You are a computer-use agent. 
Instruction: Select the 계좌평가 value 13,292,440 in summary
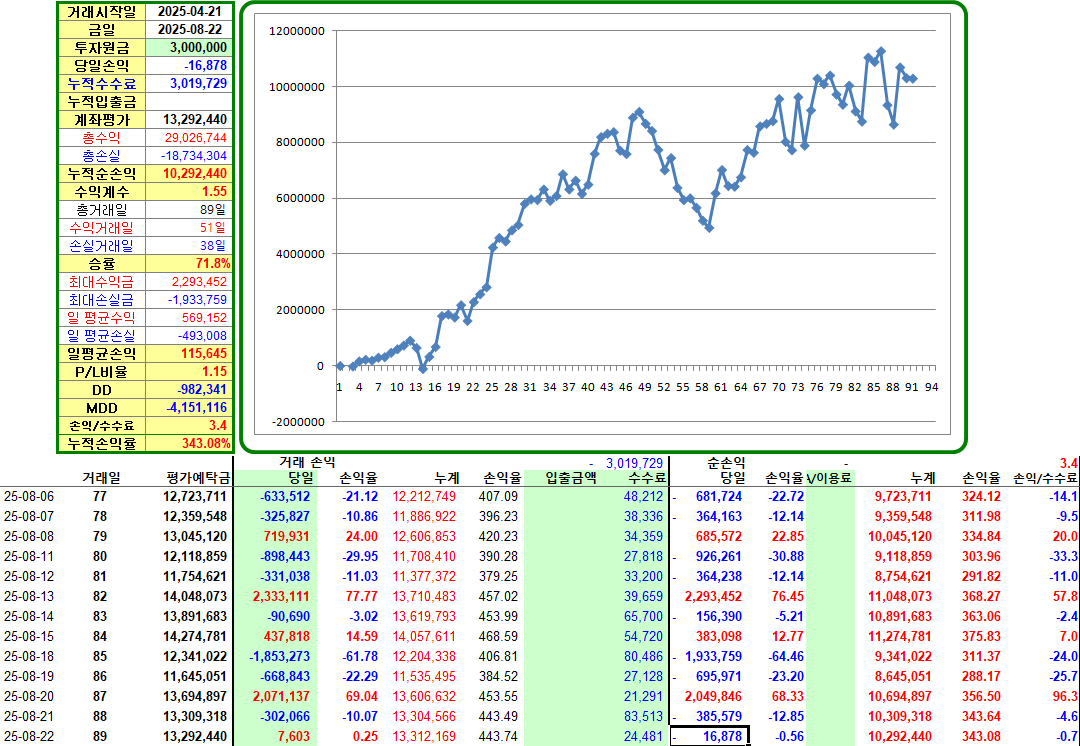point(189,119)
